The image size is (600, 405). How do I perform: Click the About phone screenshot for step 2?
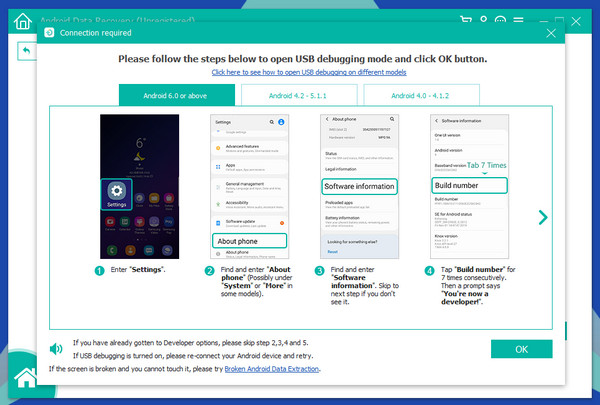249,186
